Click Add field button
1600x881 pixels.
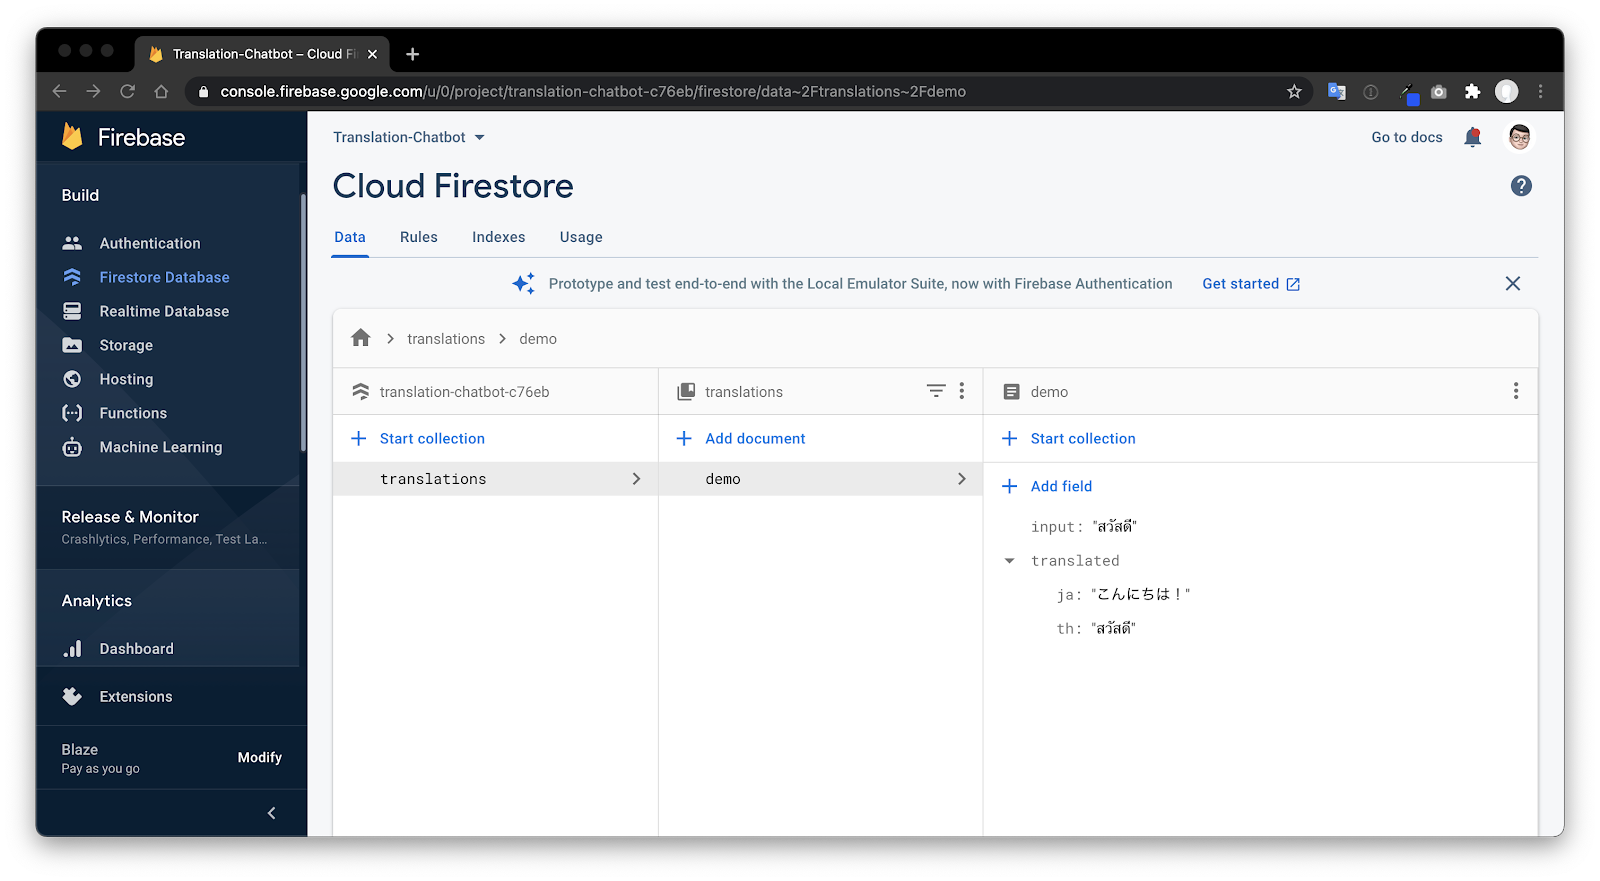point(1048,486)
